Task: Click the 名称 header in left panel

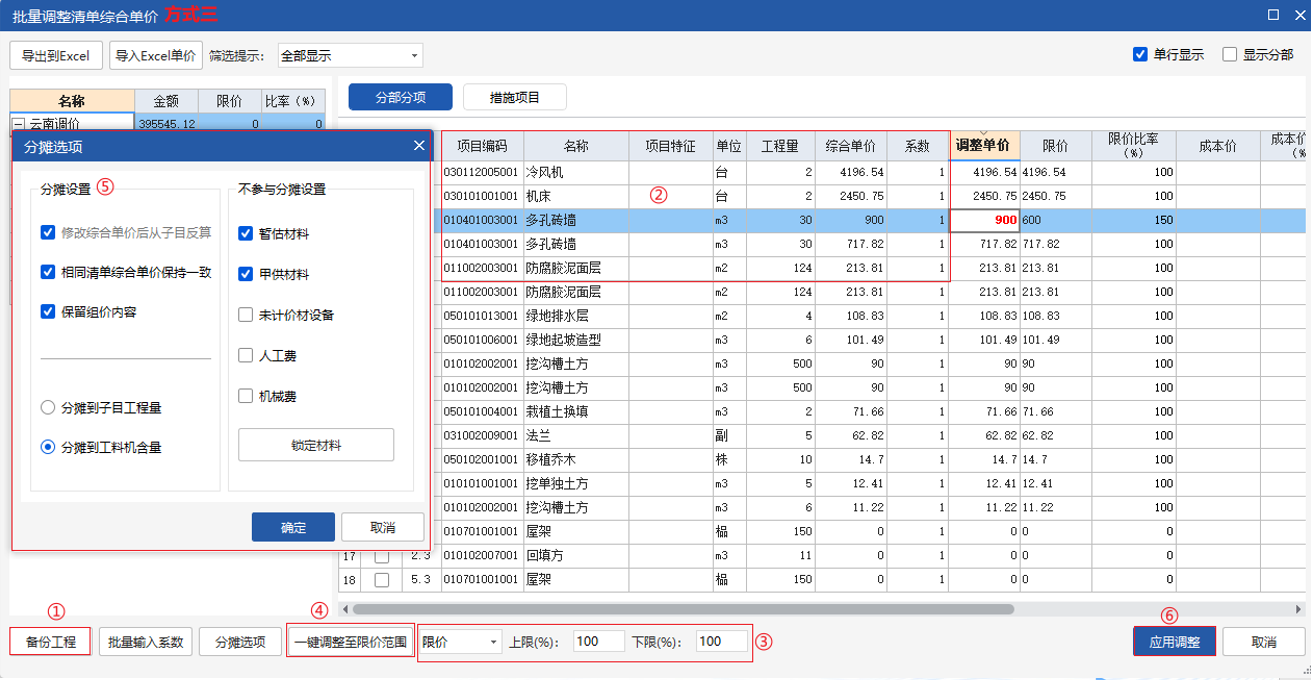Action: [x=72, y=101]
